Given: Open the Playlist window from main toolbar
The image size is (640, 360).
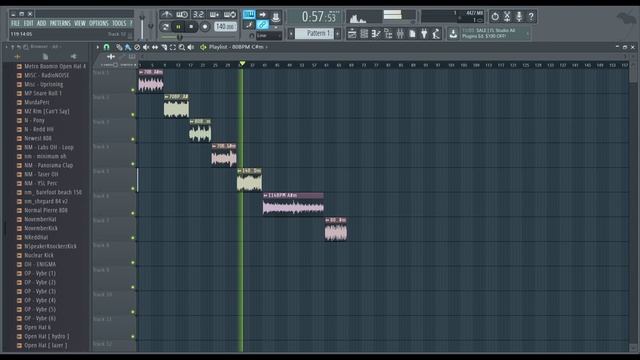Looking at the screenshot, I should click(x=352, y=34).
